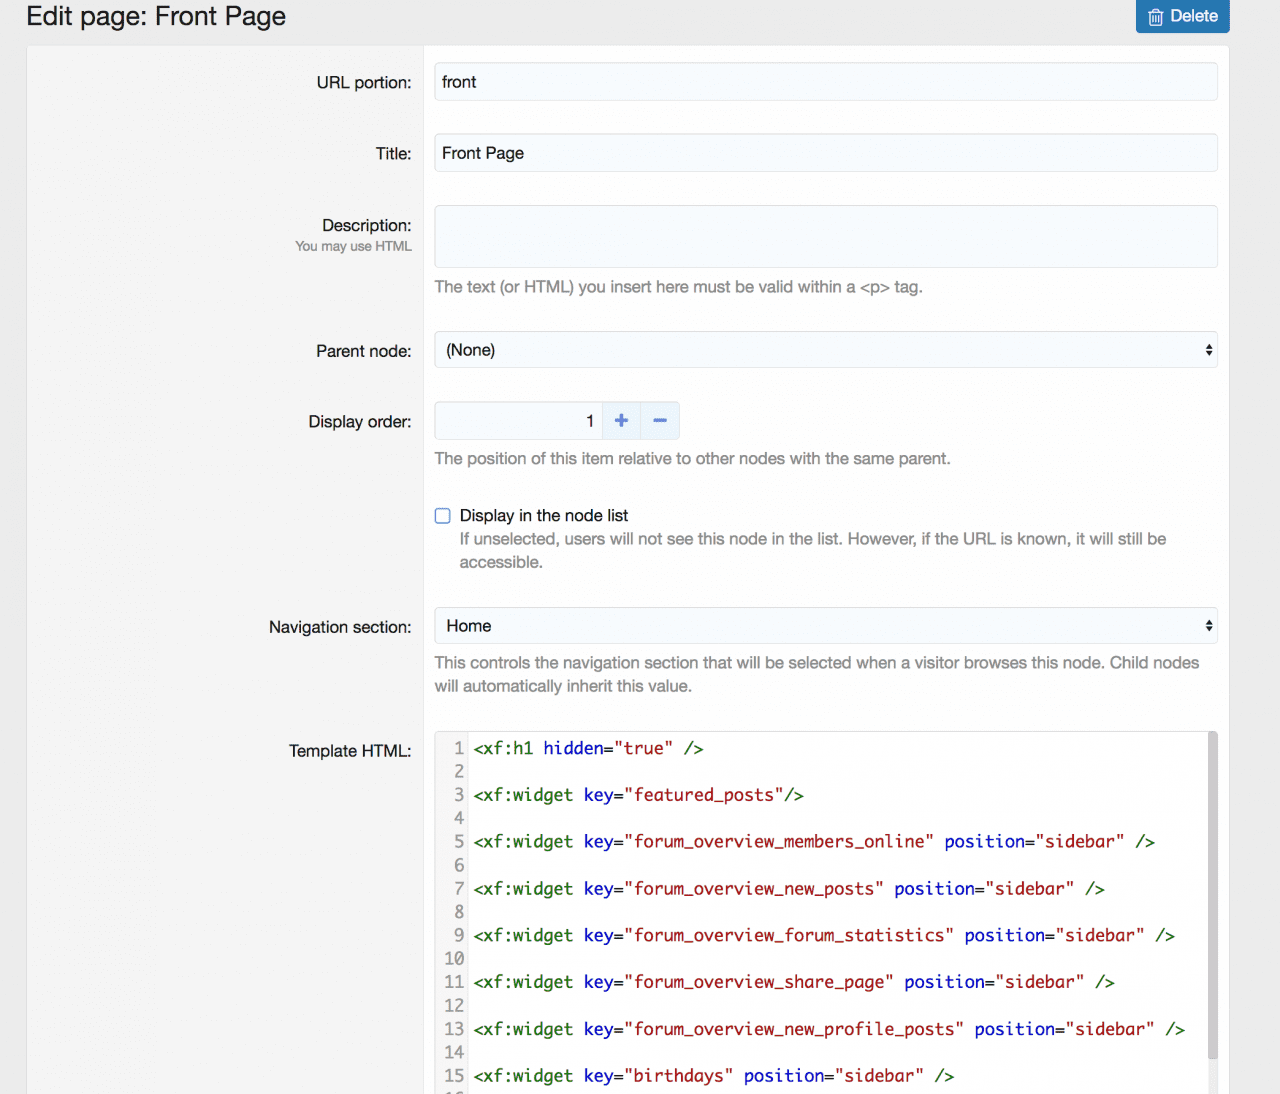
Task: Click the URL portion field containing front
Action: point(825,81)
